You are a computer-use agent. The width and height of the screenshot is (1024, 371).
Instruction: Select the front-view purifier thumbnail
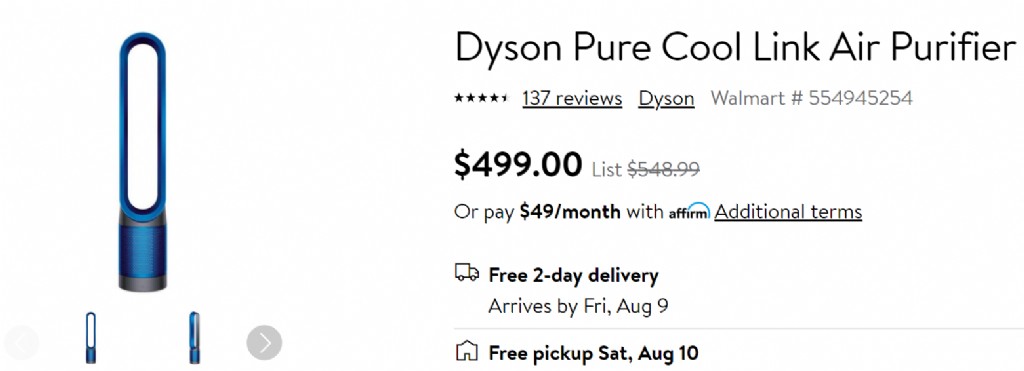91,338
